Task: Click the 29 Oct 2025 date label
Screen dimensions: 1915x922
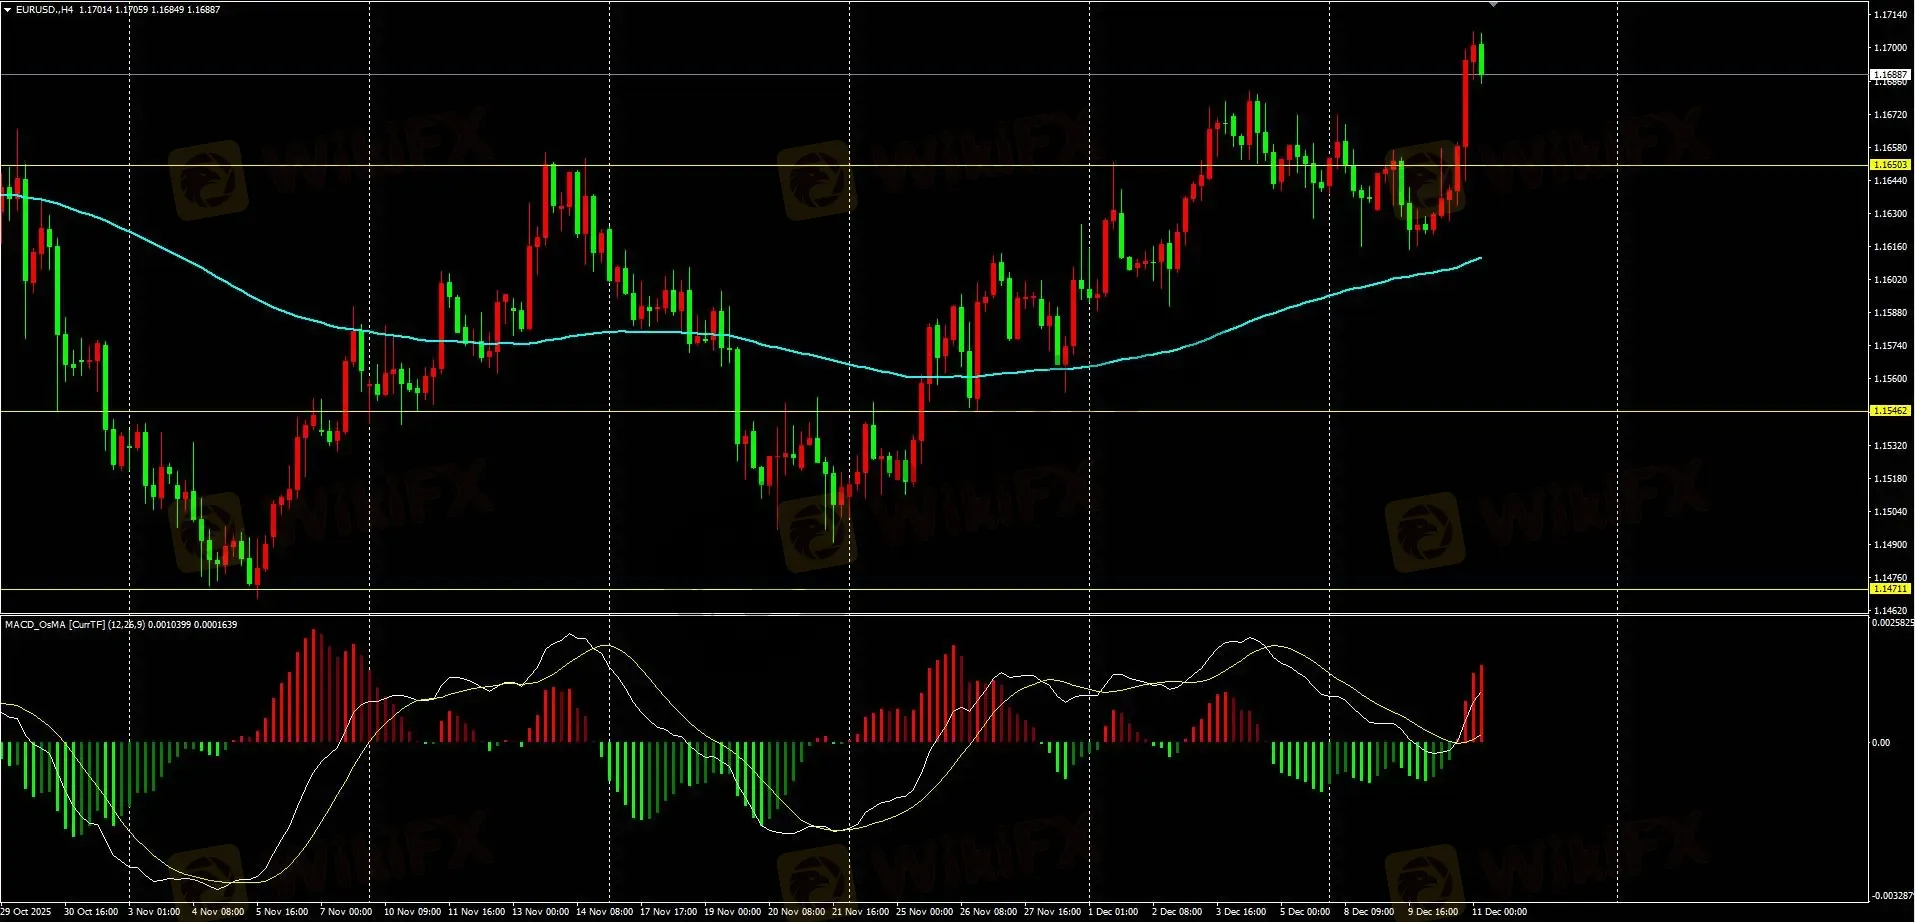Action: [26, 912]
